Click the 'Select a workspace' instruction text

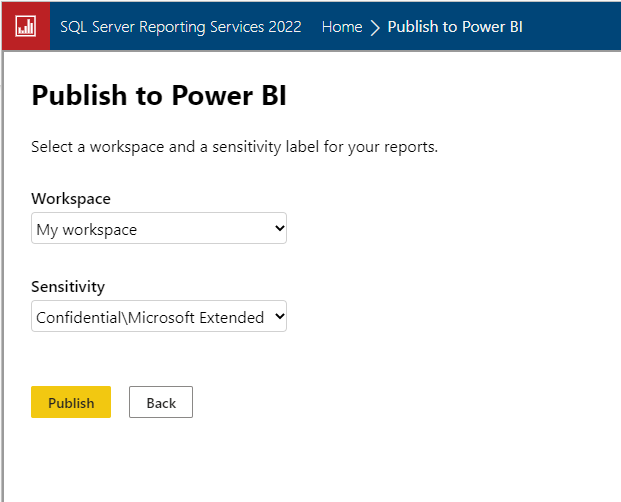pos(234,147)
